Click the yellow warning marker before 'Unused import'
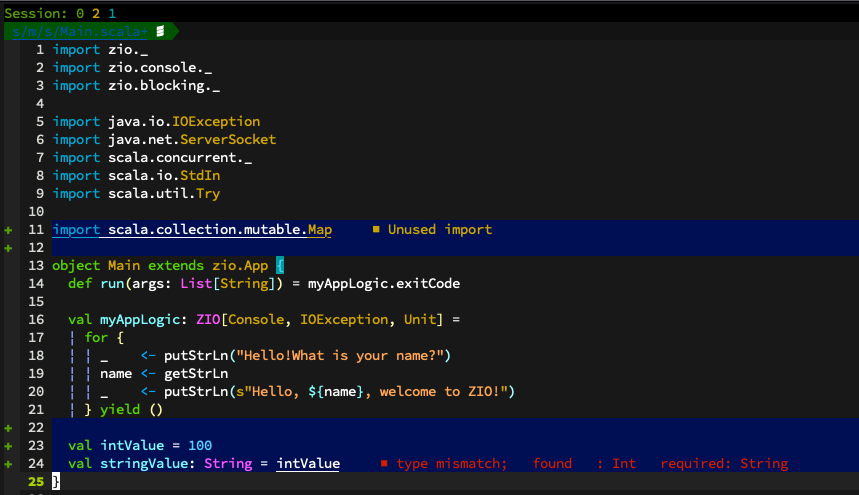 coord(376,229)
